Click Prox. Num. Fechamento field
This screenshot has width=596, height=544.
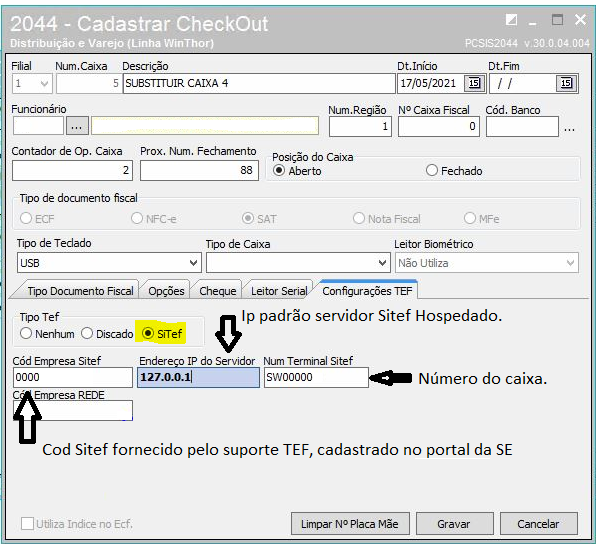199,170
